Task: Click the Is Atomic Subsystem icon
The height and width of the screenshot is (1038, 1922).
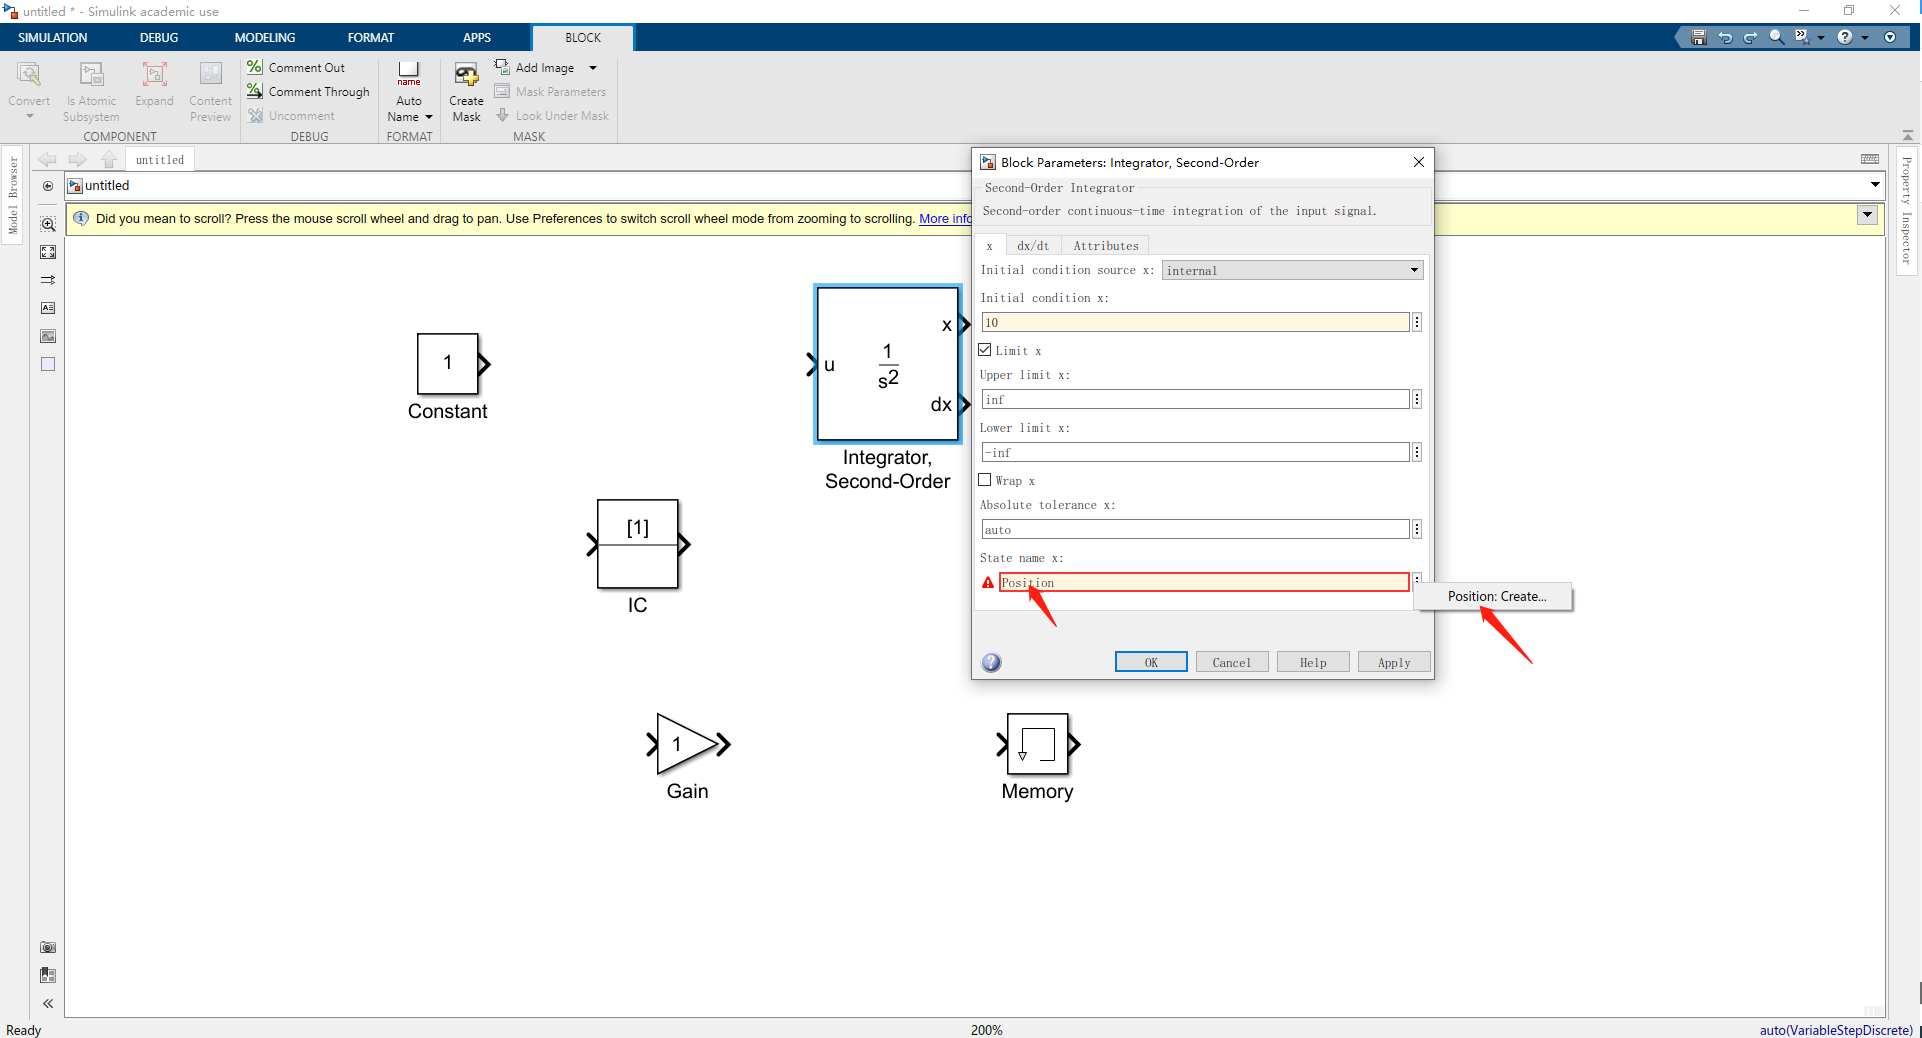Action: [91, 74]
